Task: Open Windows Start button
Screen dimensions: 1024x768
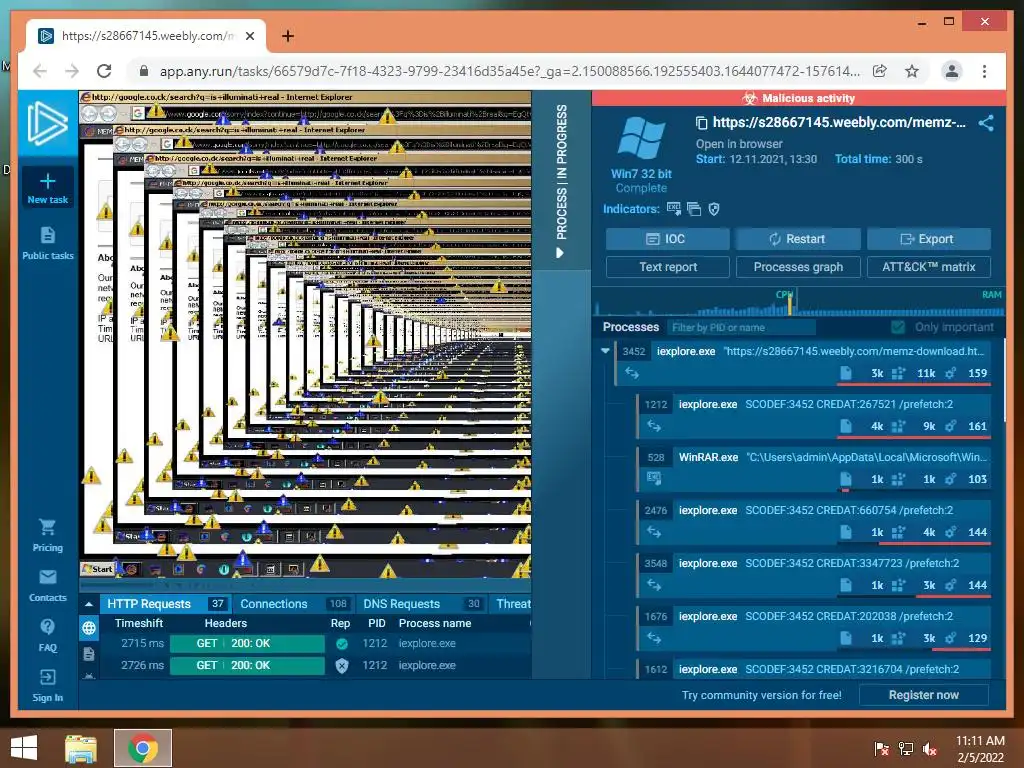Action: click(24, 748)
